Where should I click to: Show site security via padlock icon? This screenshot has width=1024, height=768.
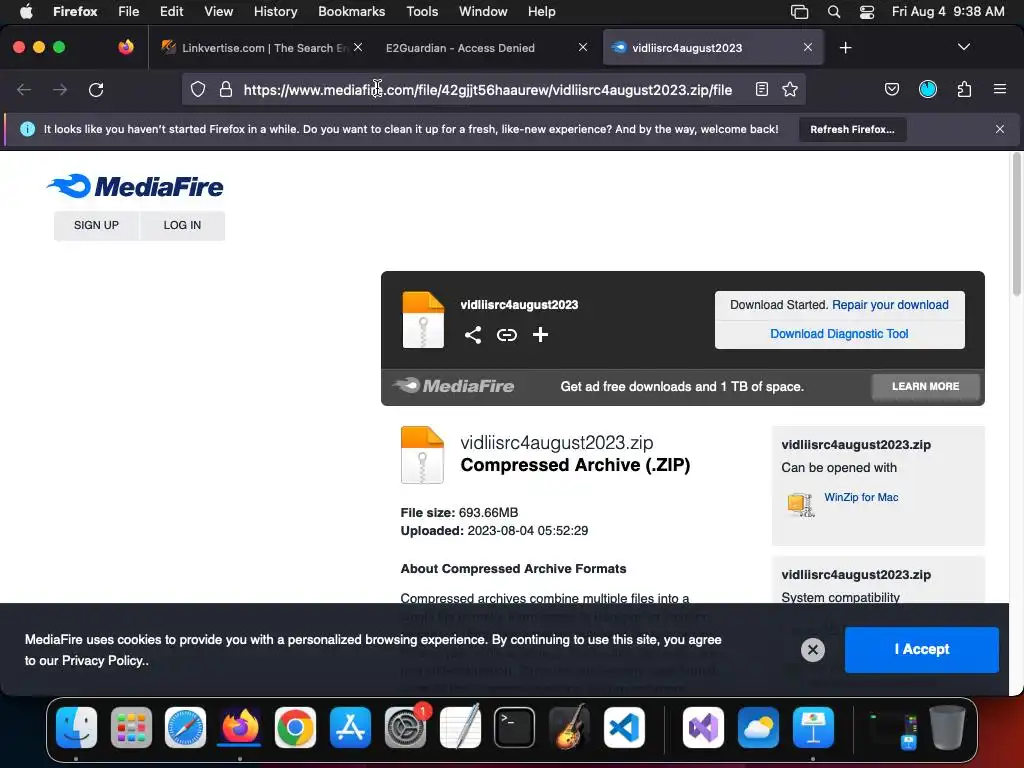tap(226, 89)
